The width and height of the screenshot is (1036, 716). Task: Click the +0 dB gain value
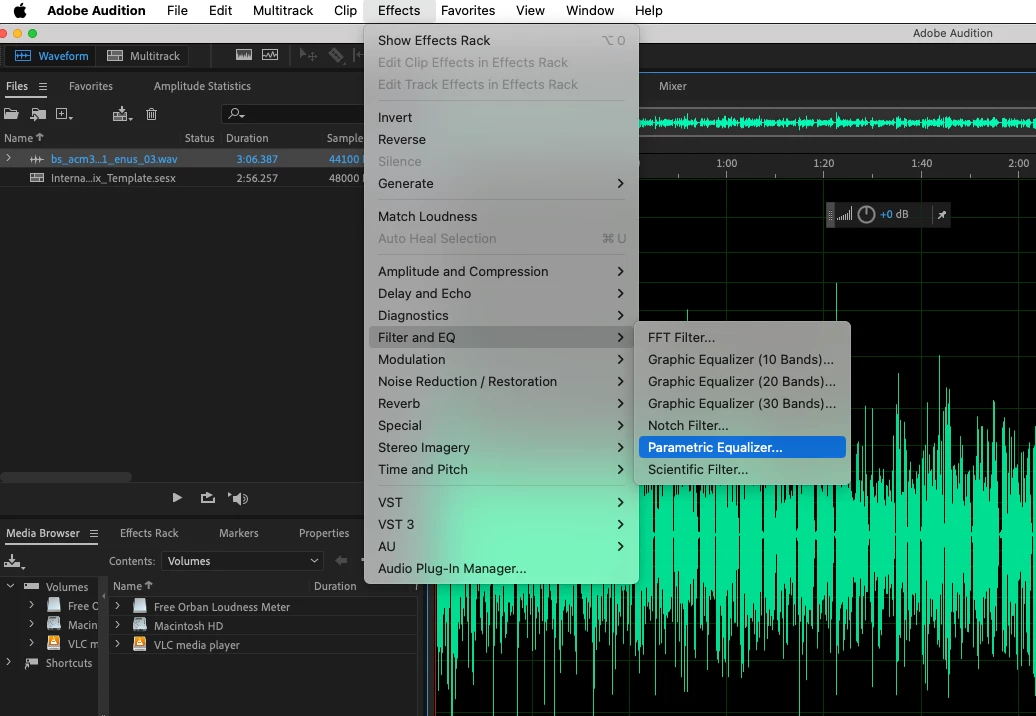(894, 215)
